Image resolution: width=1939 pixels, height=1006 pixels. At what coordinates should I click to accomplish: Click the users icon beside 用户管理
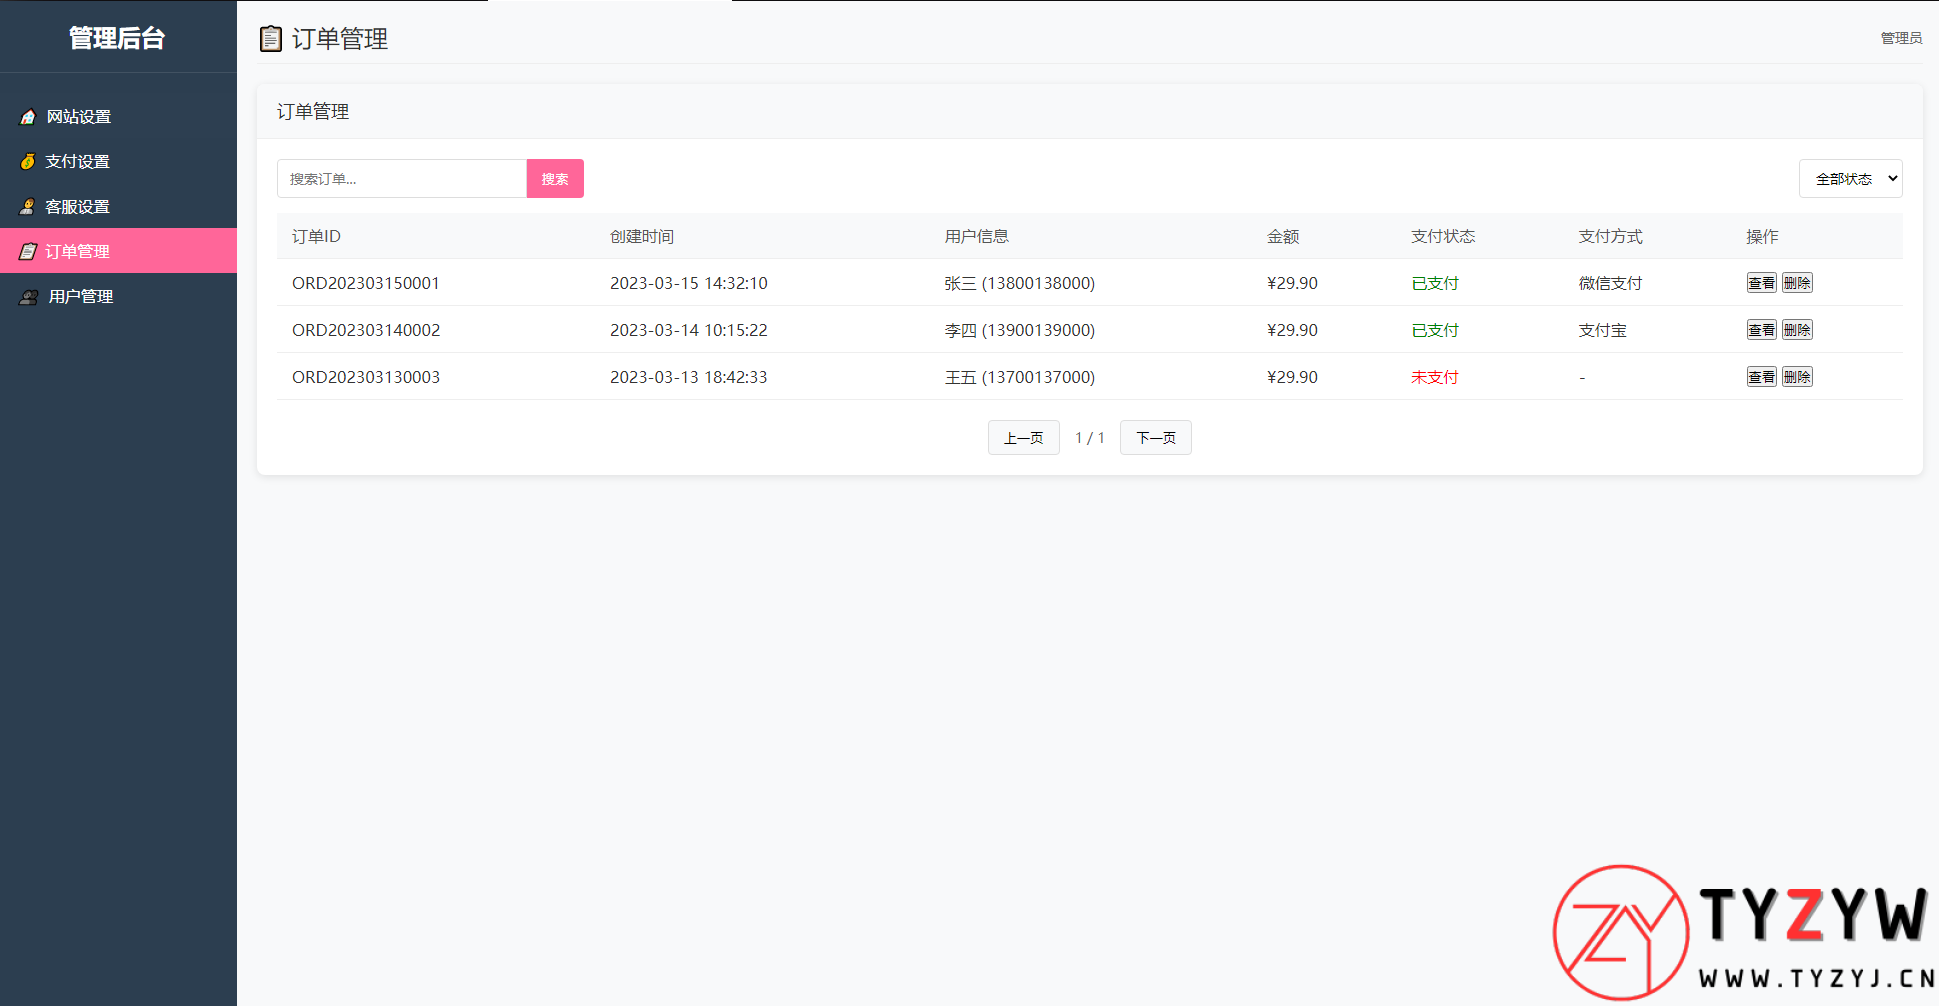coord(29,297)
